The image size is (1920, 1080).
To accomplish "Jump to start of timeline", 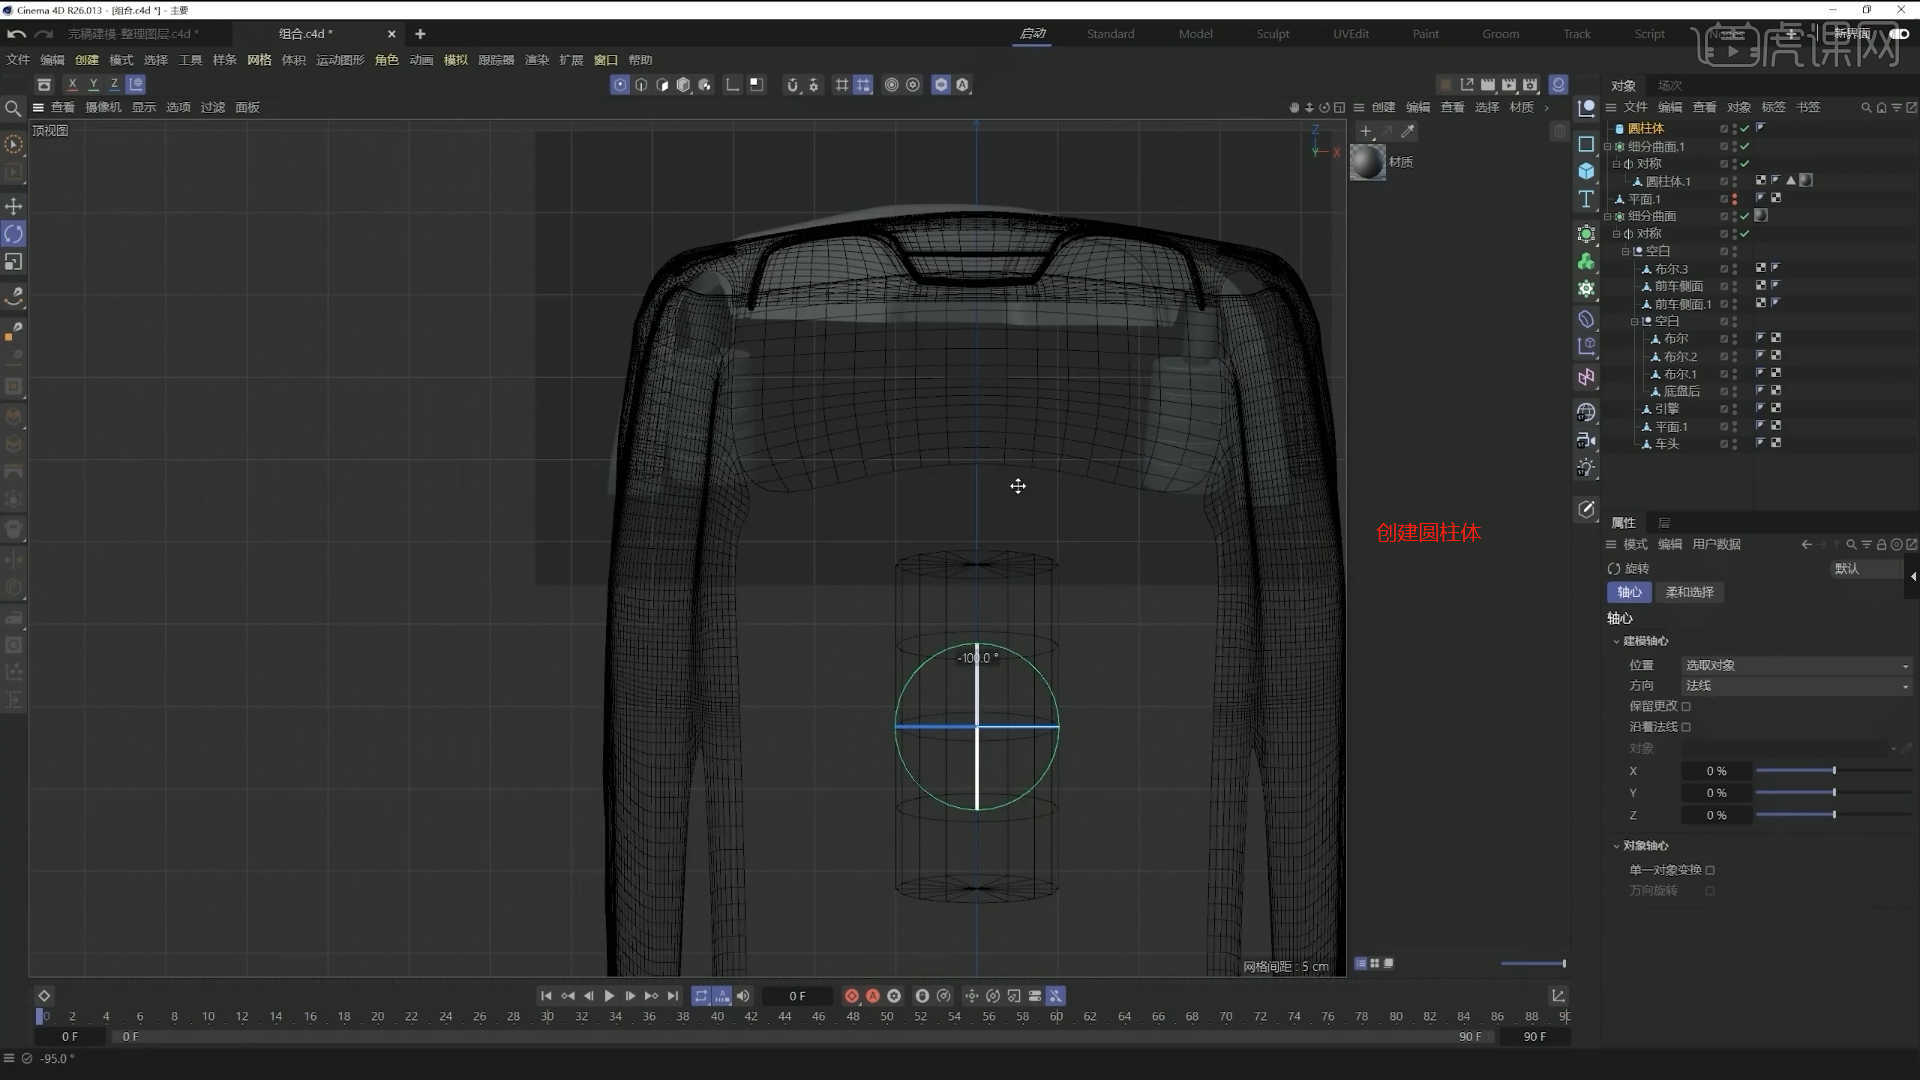I will [x=546, y=996].
